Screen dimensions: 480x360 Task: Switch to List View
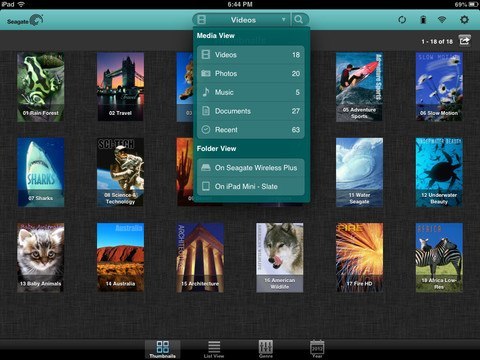point(214,349)
